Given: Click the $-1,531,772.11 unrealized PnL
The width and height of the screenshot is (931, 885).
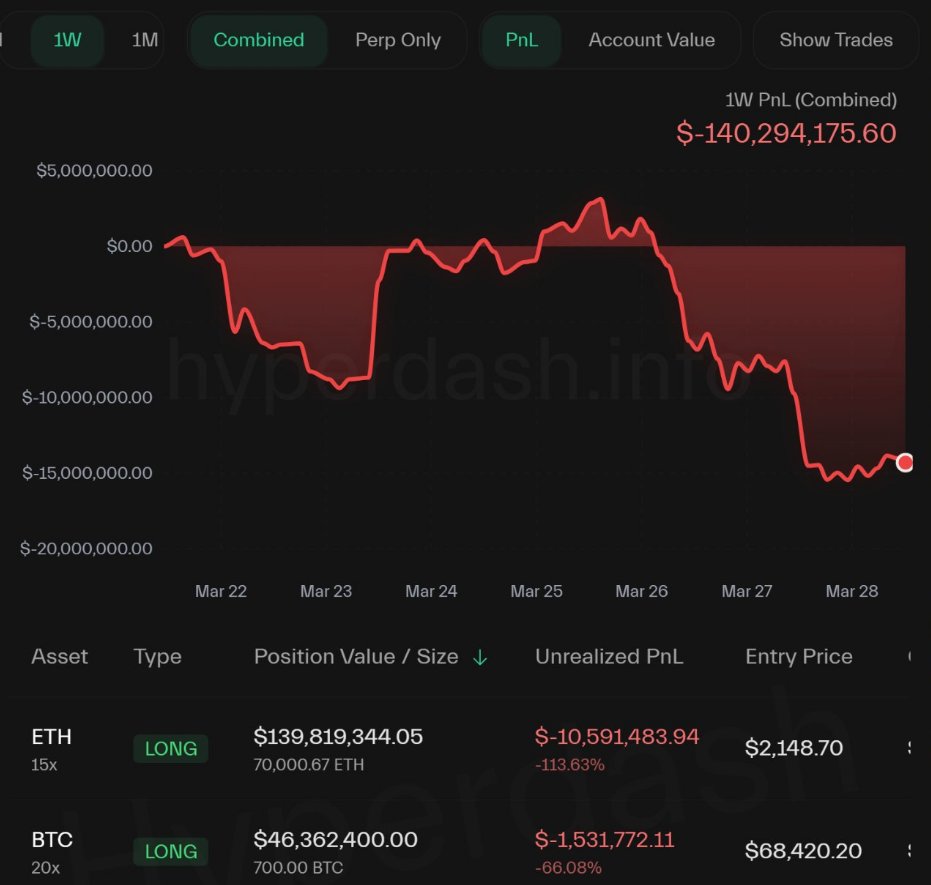Looking at the screenshot, I should (x=604, y=840).
